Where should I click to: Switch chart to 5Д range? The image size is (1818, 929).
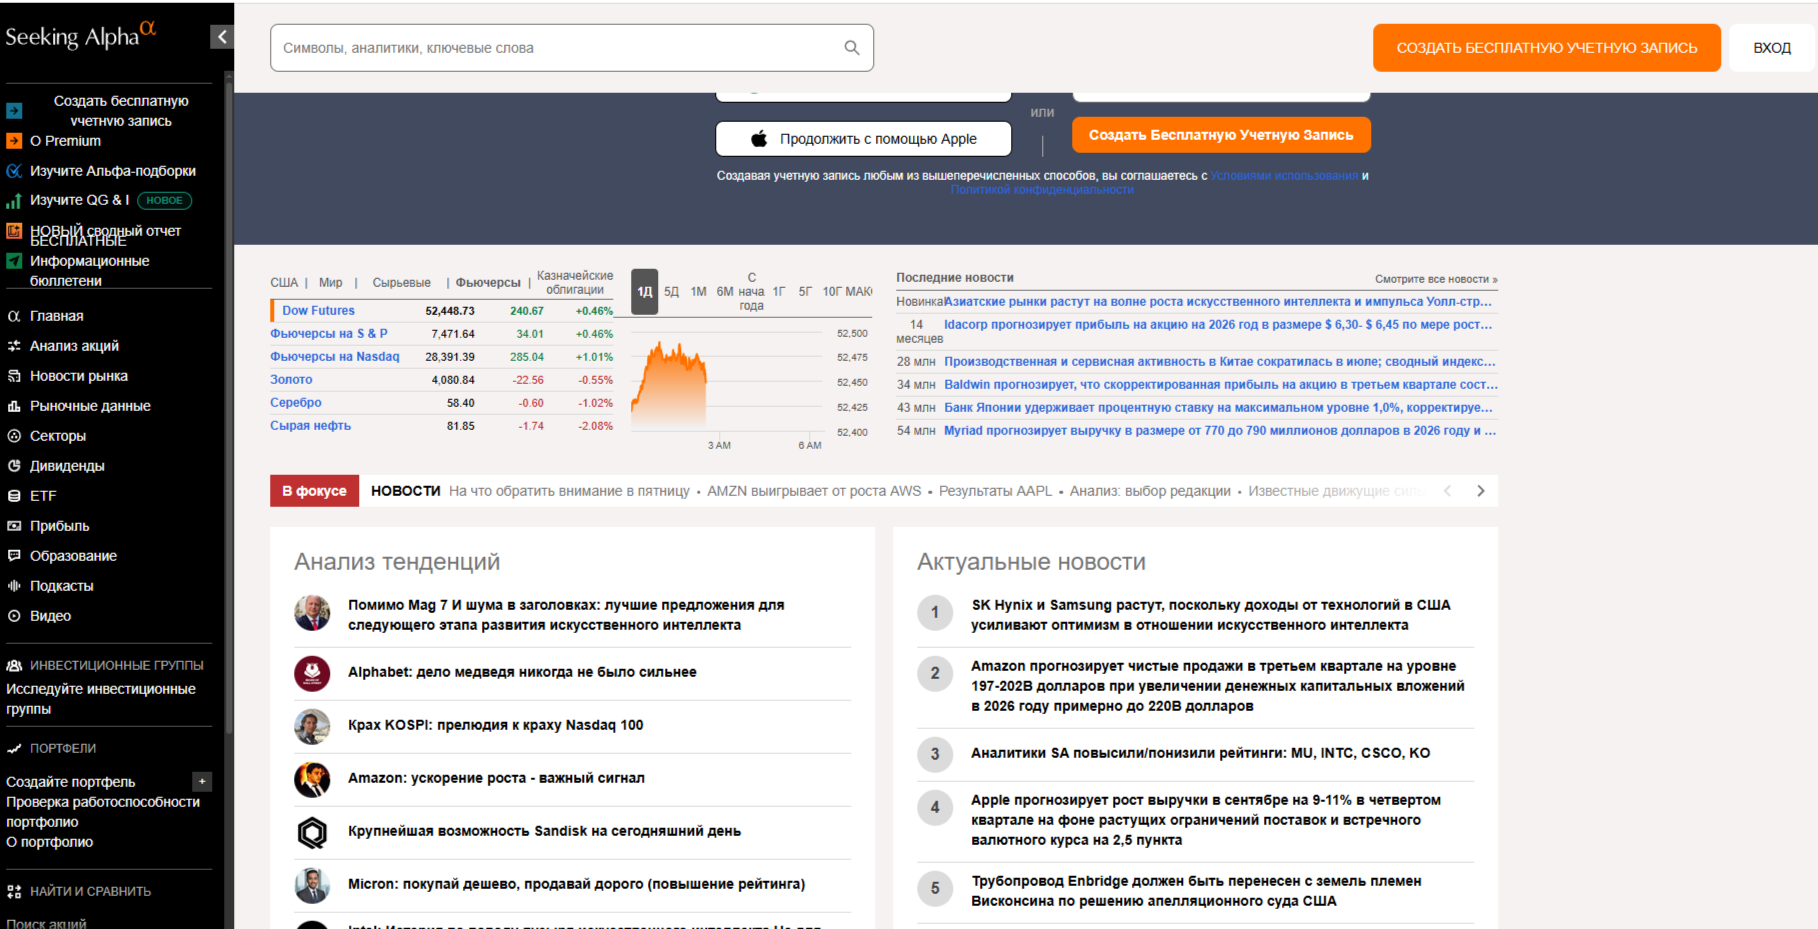672,292
